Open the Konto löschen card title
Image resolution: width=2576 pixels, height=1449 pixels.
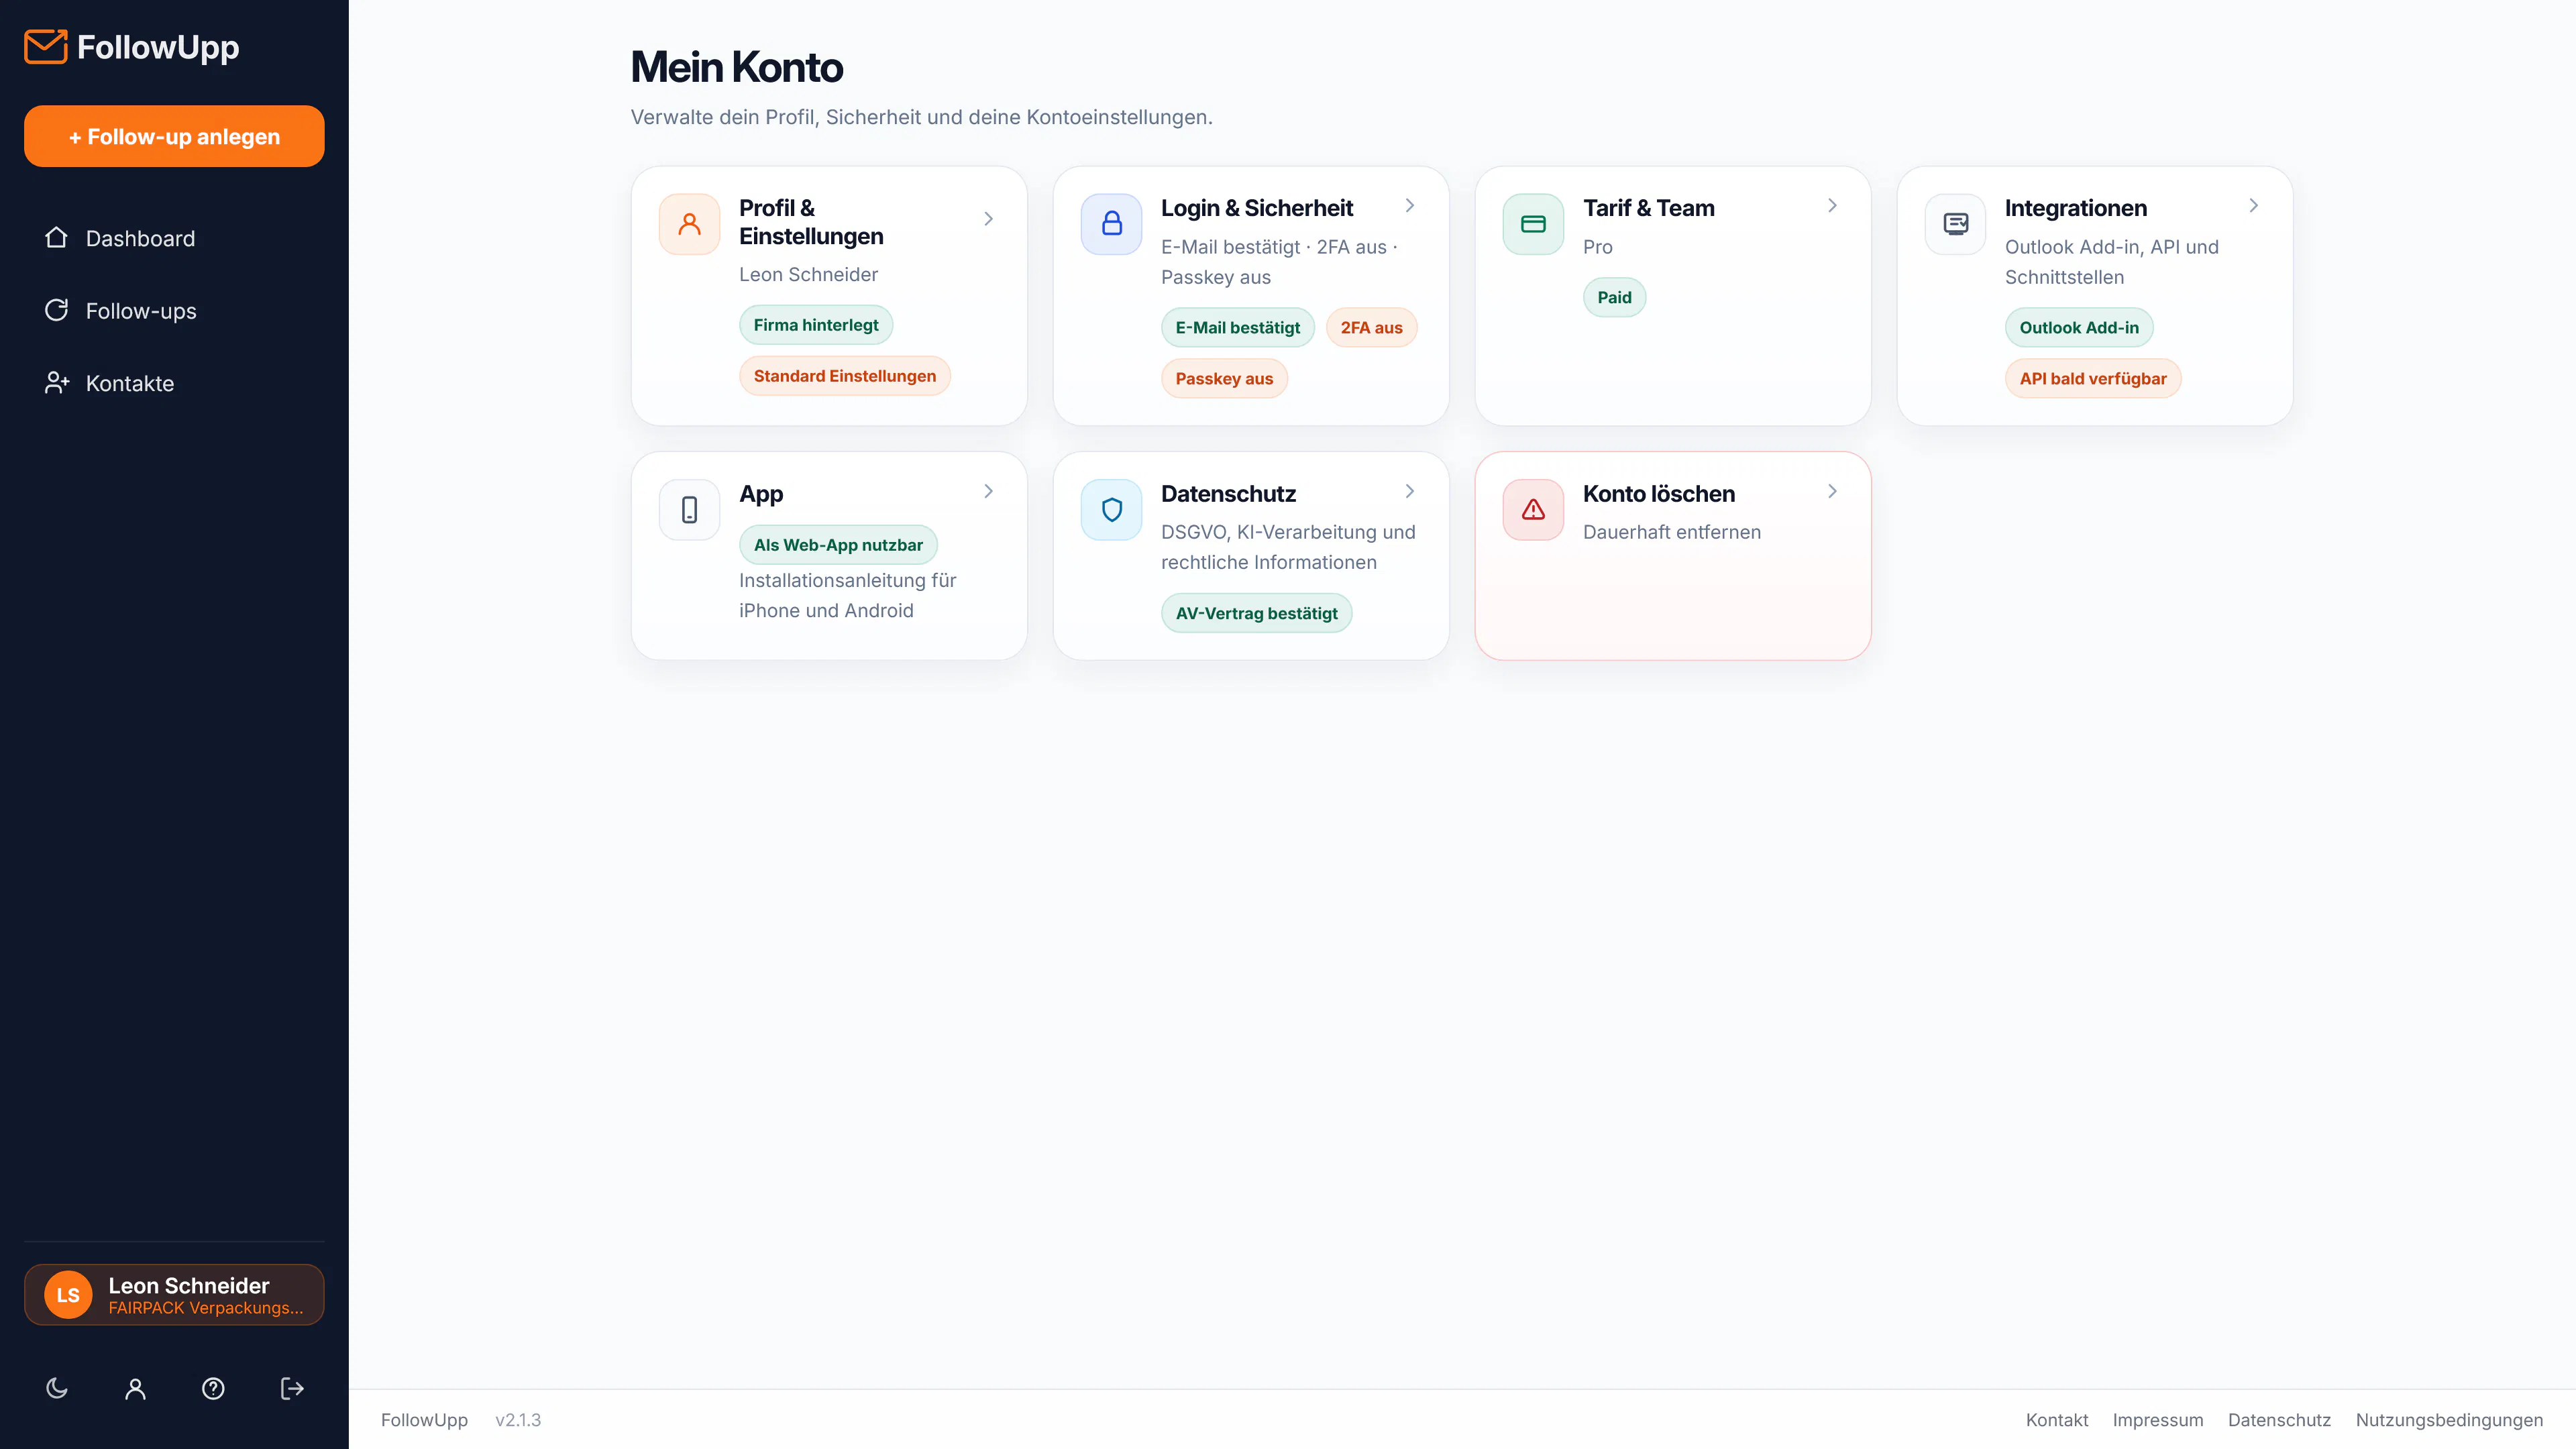point(1658,494)
